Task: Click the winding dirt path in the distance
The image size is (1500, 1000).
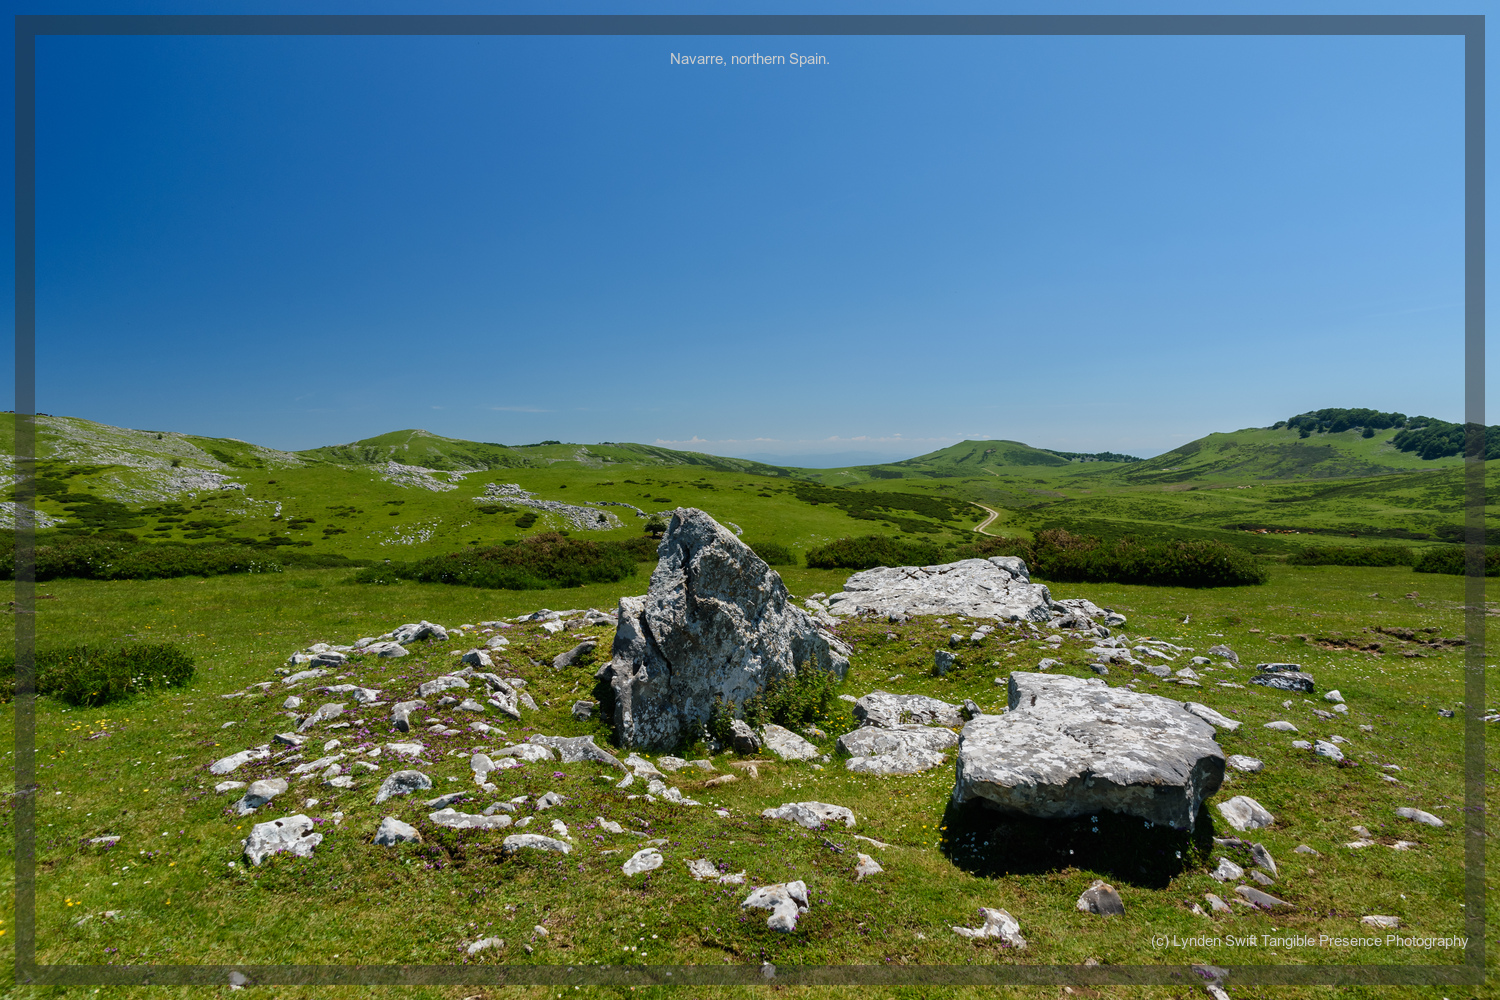Action: point(987,518)
